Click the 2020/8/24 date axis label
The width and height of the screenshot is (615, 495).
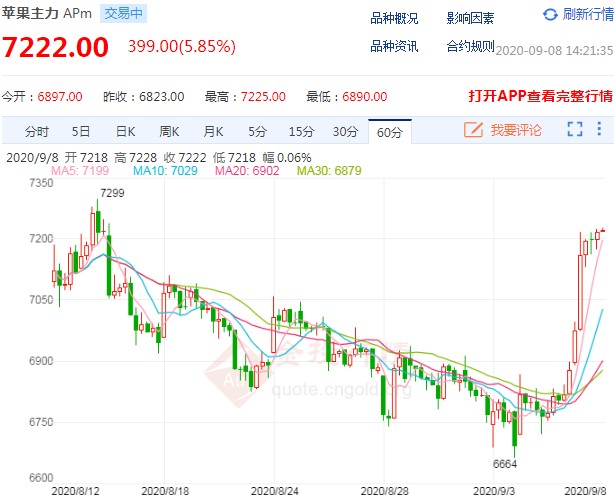pos(275,490)
